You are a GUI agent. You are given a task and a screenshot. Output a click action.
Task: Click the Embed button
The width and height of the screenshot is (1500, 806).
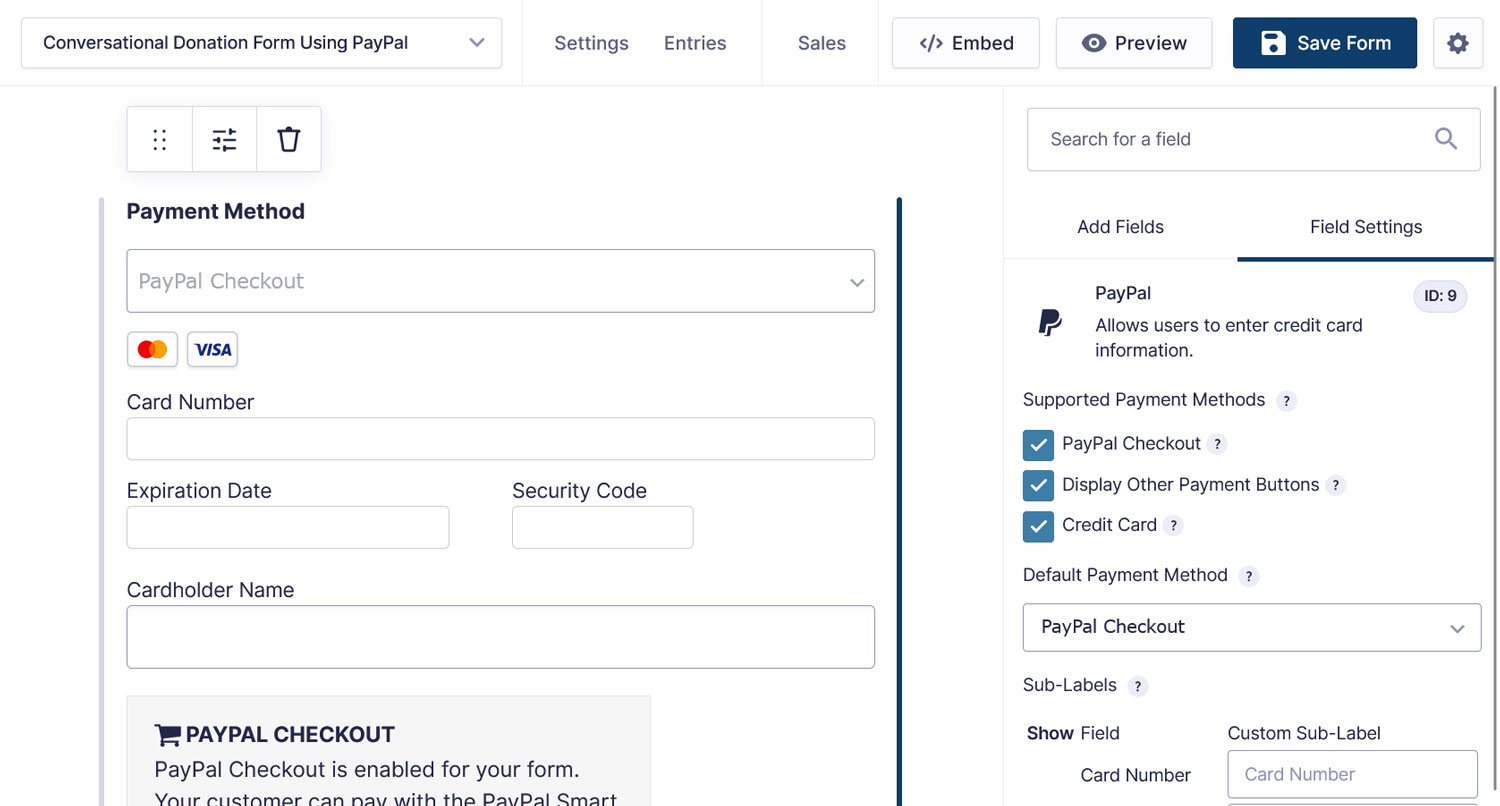tap(966, 43)
